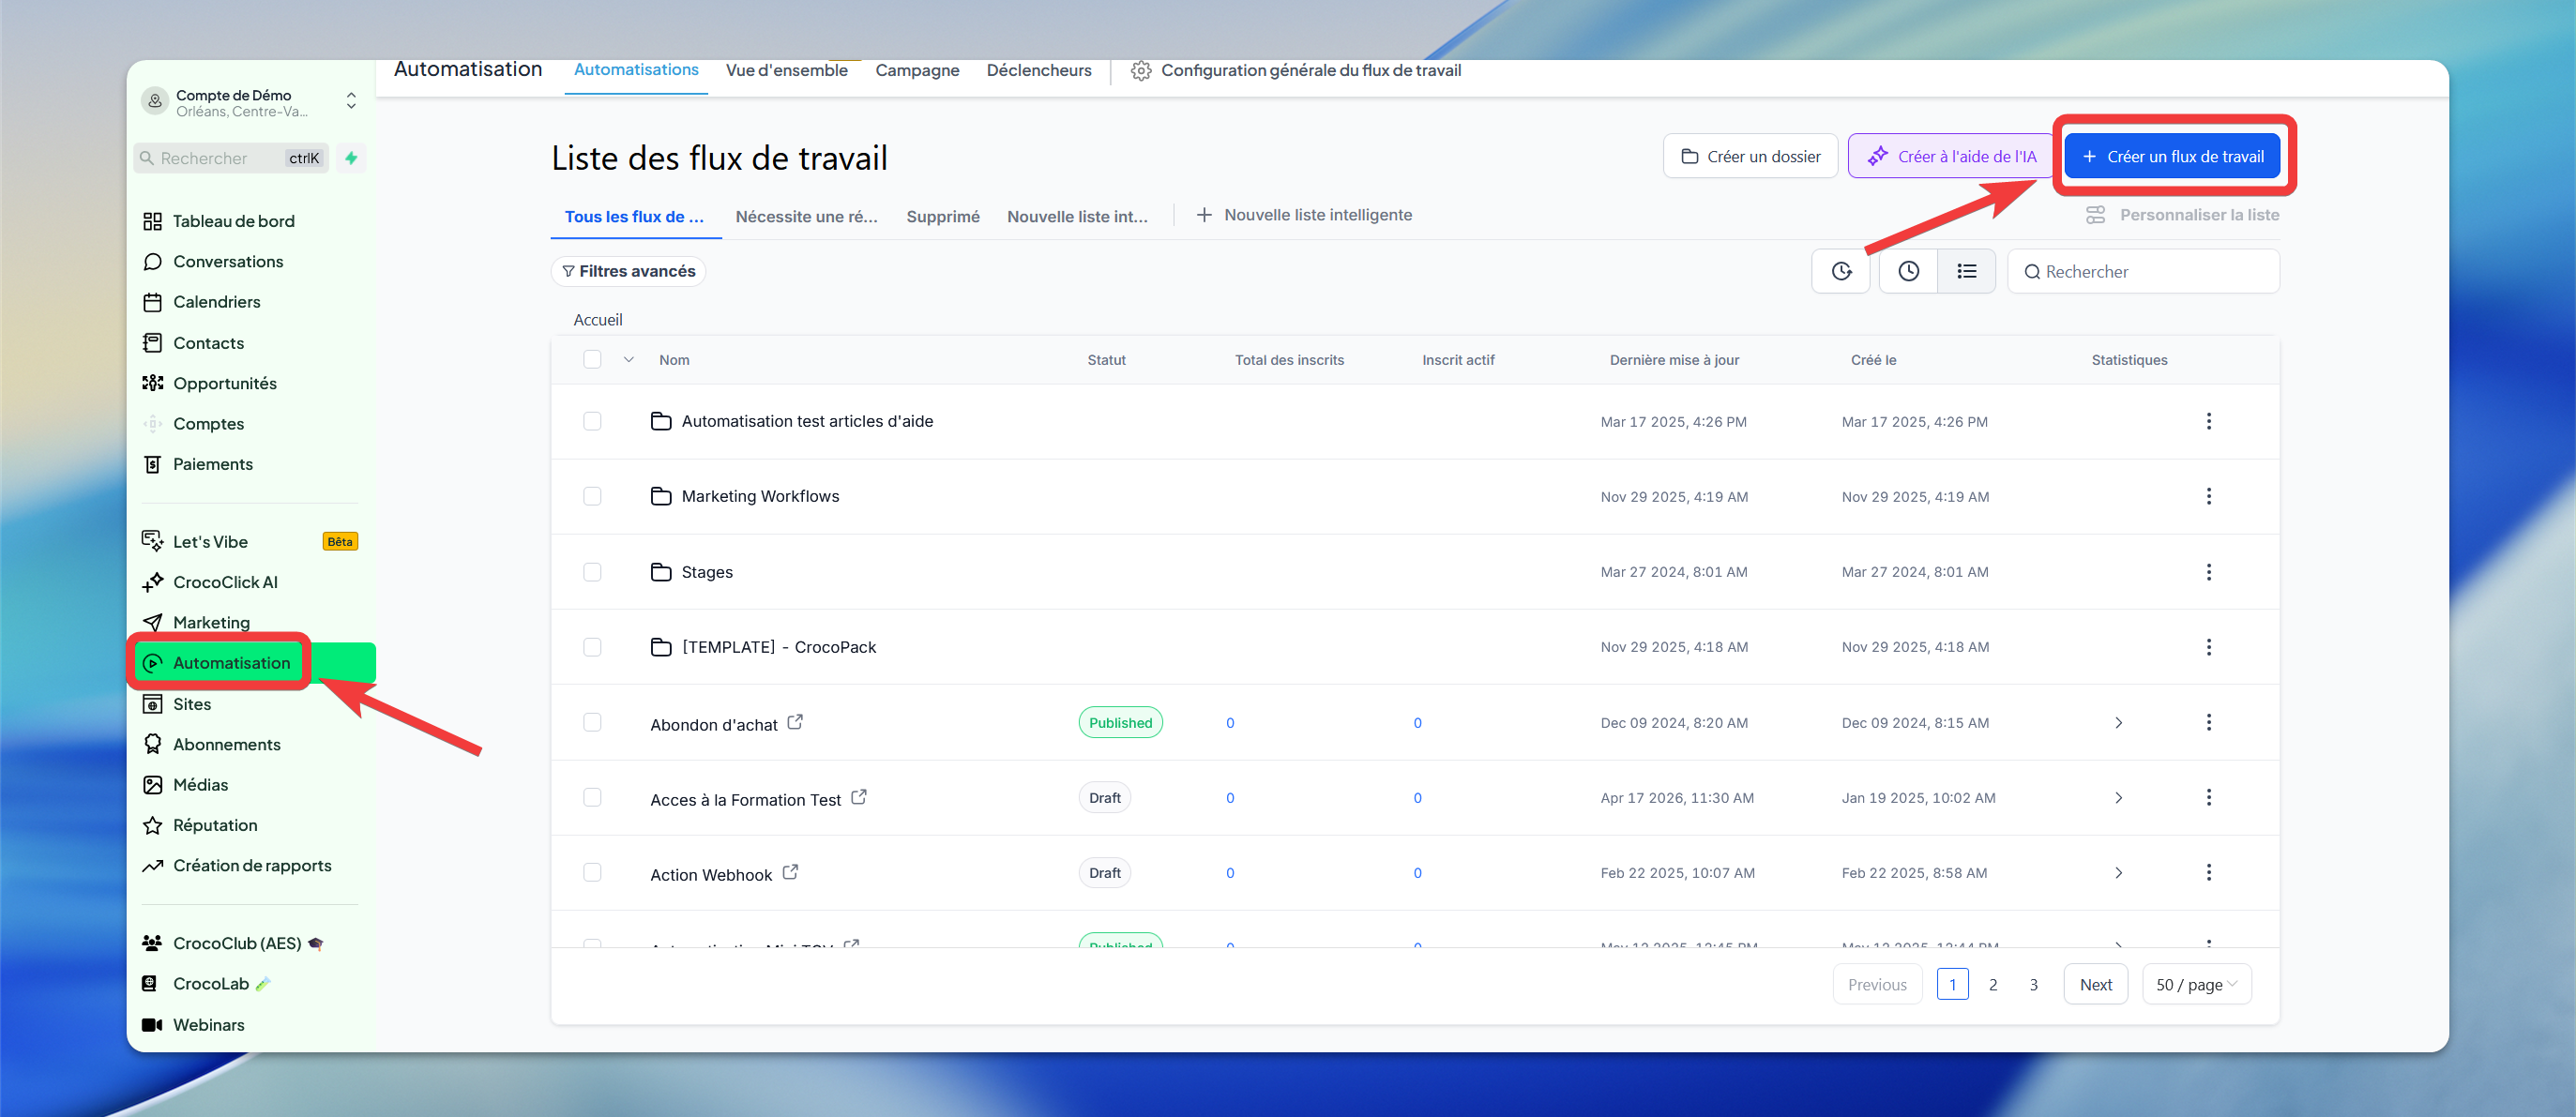Click Créer à l'aide de l'IA
The height and width of the screenshot is (1117, 2576).
click(1950, 157)
